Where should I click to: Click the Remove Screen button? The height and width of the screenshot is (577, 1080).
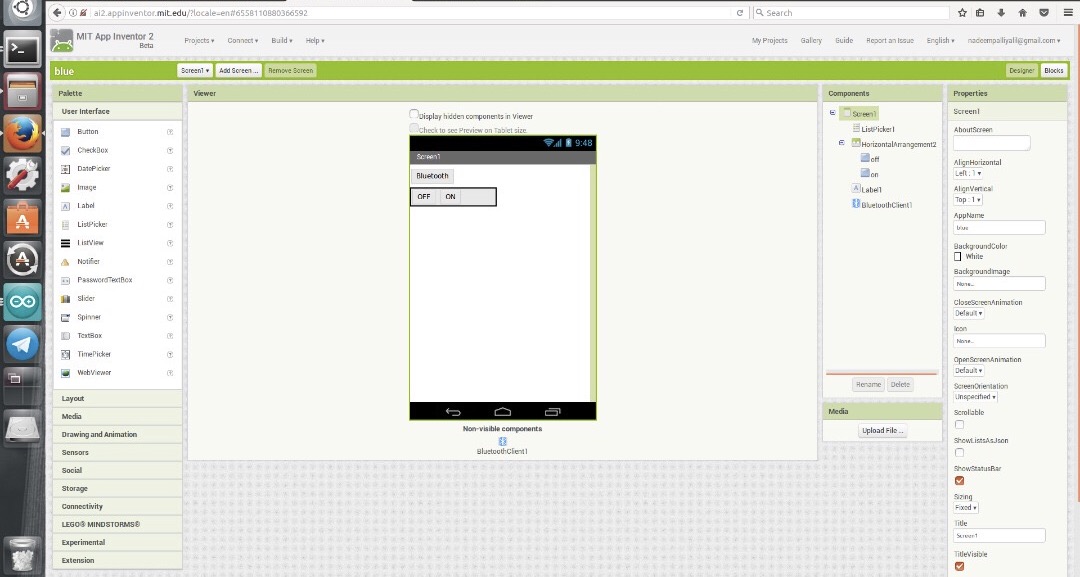(290, 70)
